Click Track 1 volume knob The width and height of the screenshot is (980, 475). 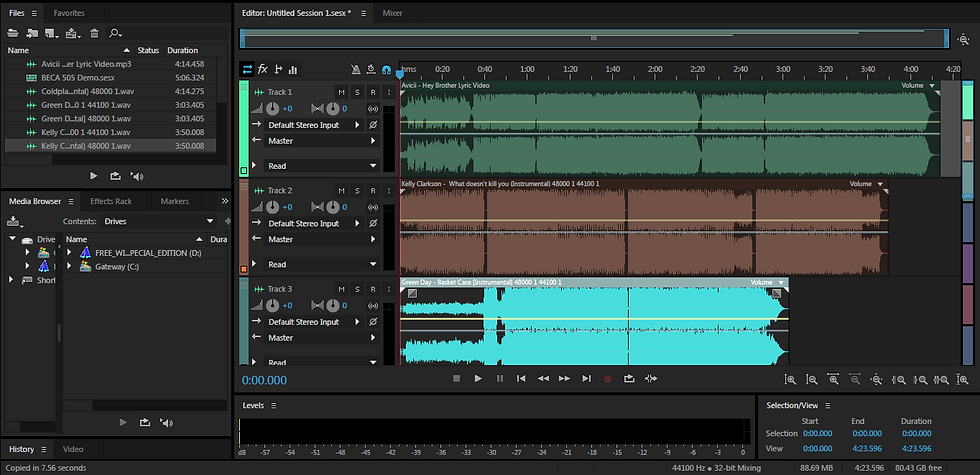coord(272,108)
